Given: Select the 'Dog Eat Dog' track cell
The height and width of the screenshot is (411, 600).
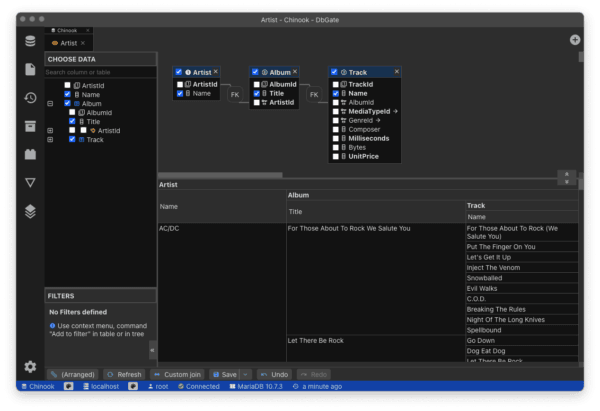Looking at the screenshot, I should point(522,351).
